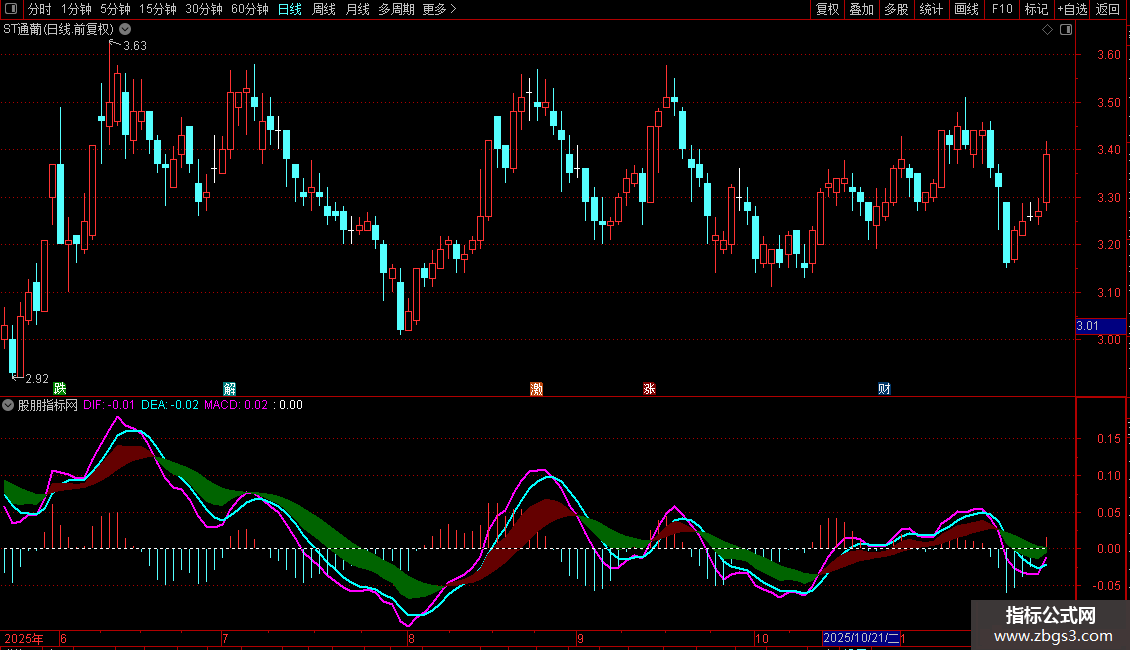Click the diamond icon near the price axis
The image size is (1130, 650).
pos(1047,30)
